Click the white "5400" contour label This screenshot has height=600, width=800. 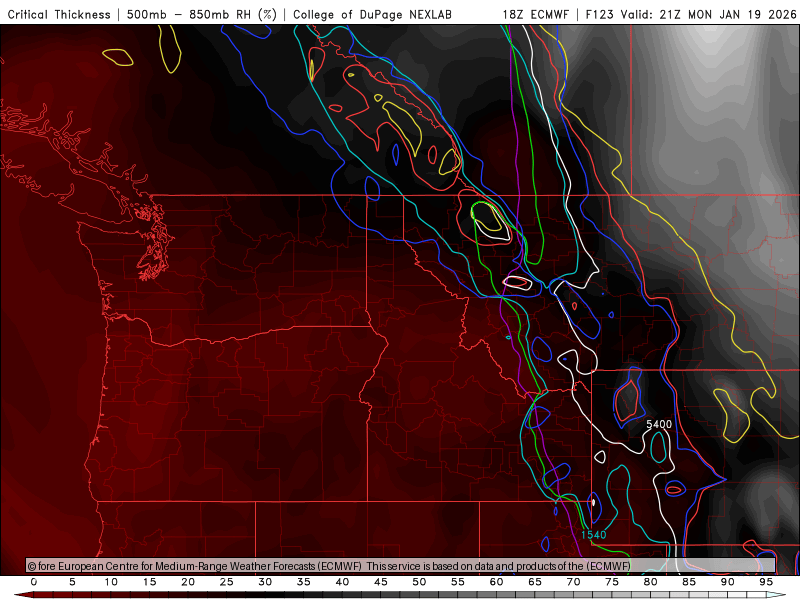(659, 424)
